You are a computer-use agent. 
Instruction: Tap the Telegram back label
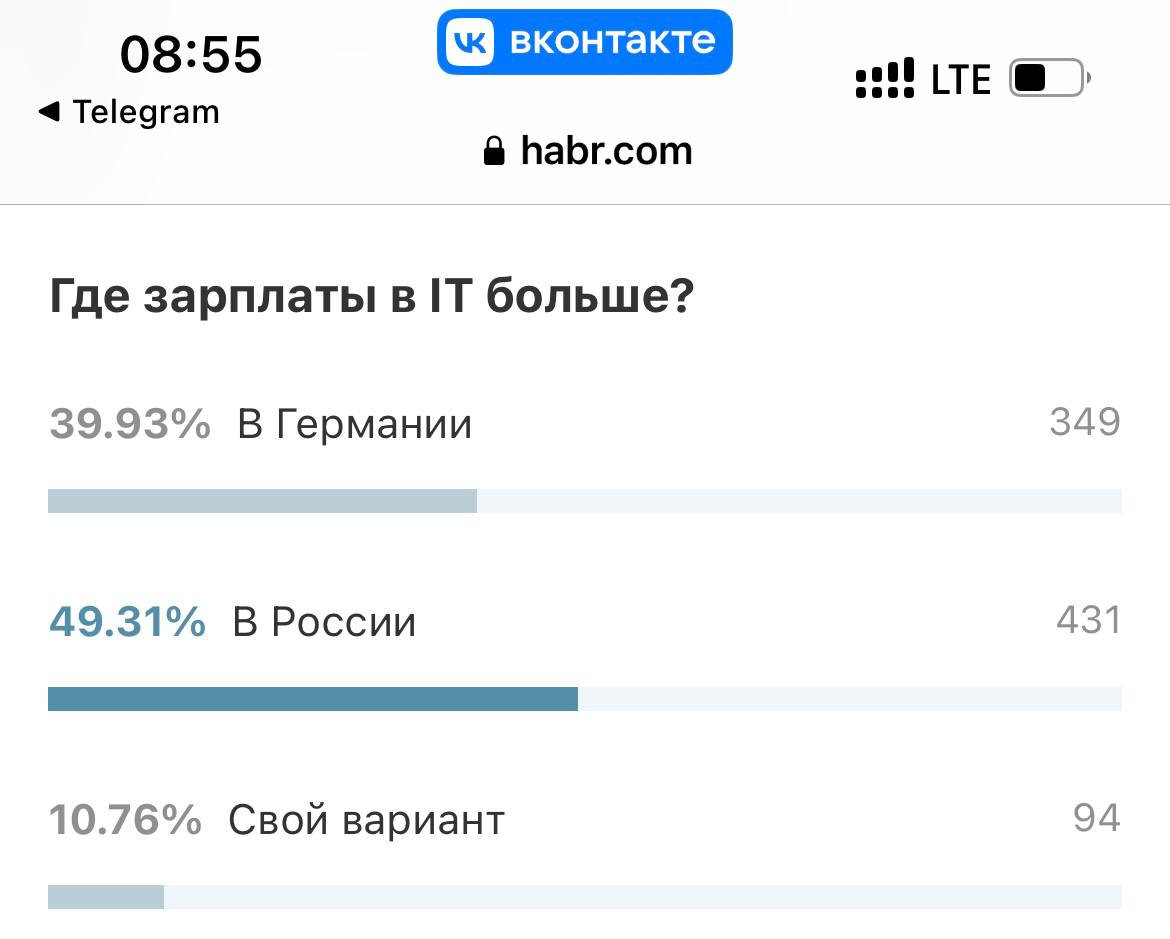pos(146,113)
